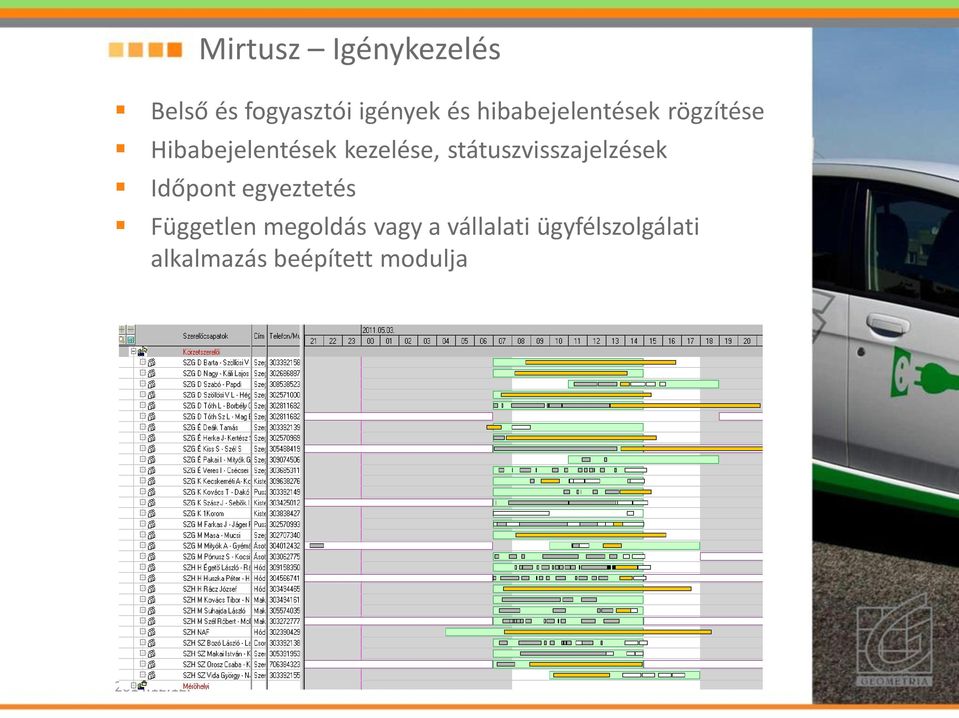
Task: Click the Körzetszerelői group icon
Action: tap(143, 352)
